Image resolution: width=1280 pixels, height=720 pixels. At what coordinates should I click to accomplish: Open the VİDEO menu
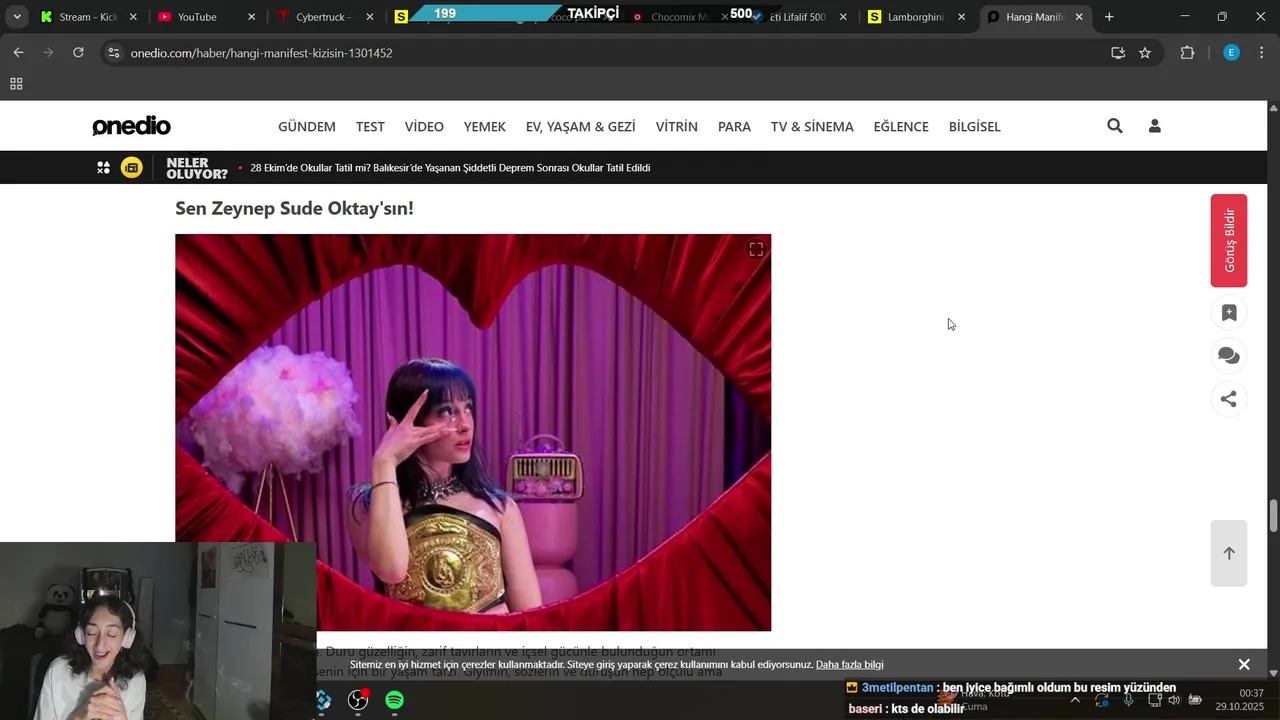[424, 127]
